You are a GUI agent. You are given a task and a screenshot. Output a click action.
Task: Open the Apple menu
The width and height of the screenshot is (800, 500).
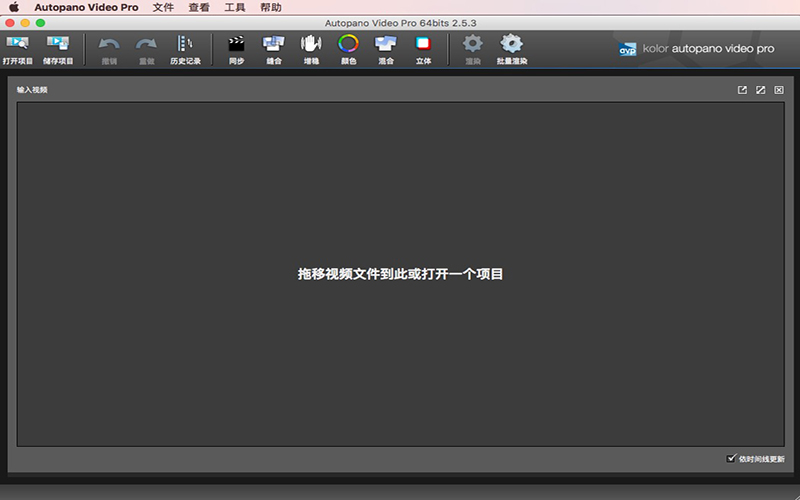pyautogui.click(x=14, y=7)
